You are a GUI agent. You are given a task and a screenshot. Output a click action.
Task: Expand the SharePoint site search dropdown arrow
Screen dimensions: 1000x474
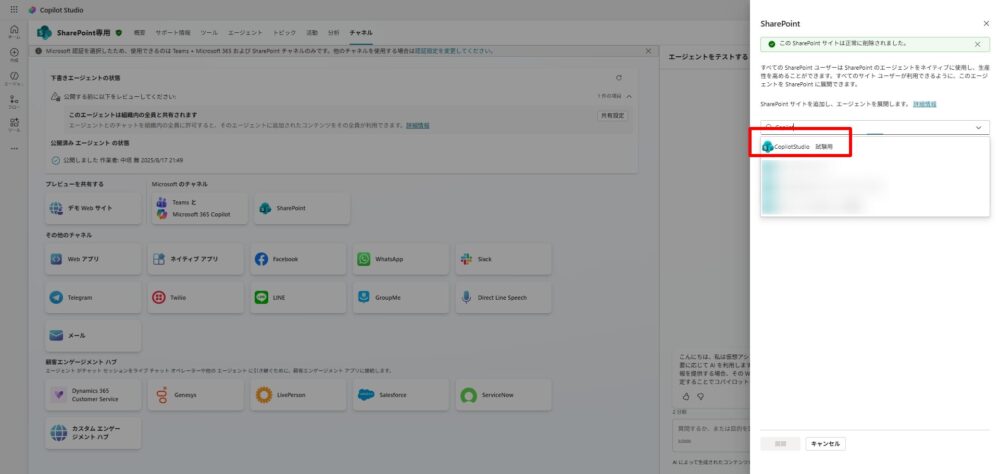click(x=977, y=127)
